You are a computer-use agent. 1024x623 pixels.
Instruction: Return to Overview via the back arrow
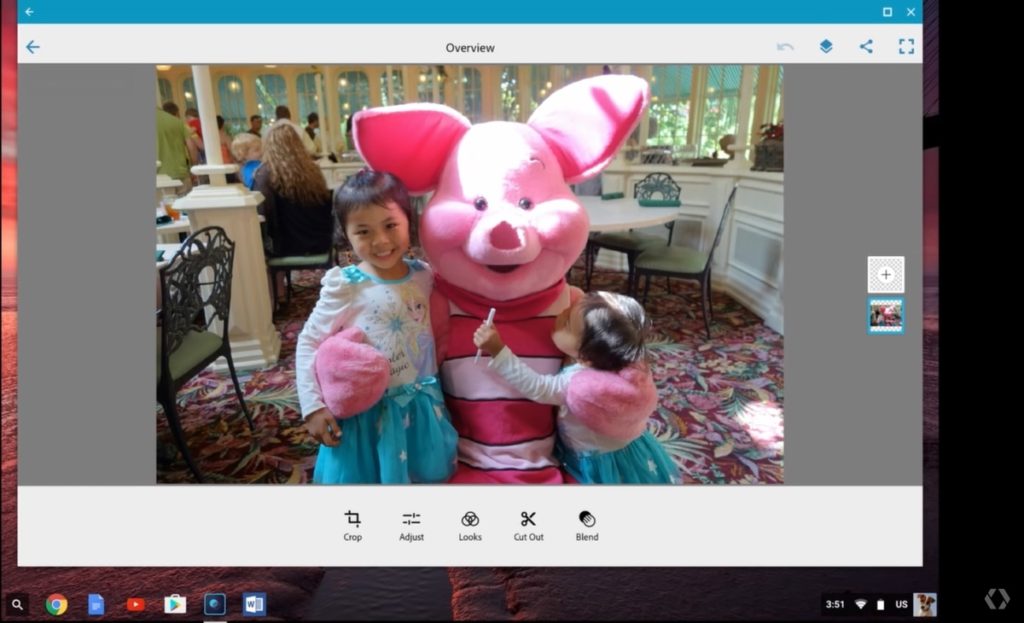click(33, 46)
